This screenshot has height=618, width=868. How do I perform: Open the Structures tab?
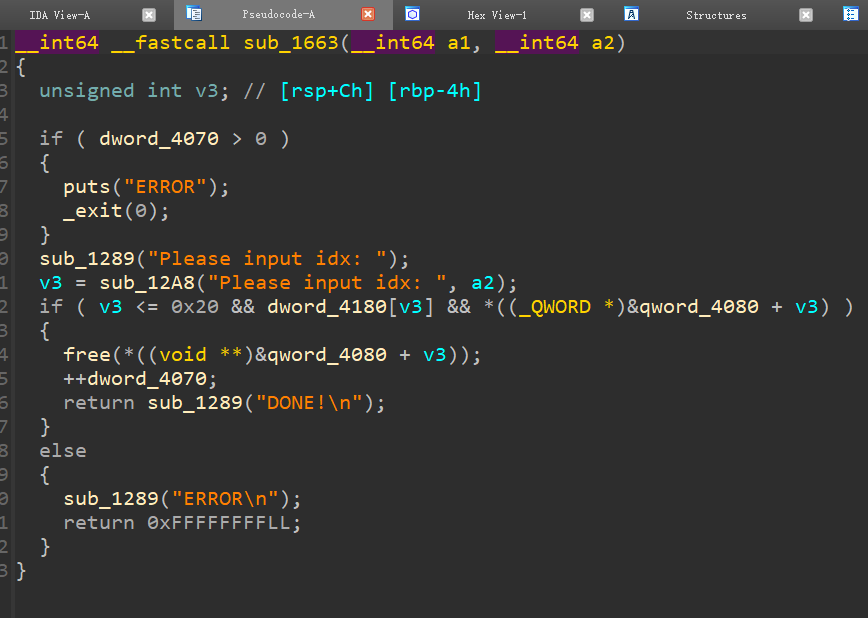[x=716, y=15]
